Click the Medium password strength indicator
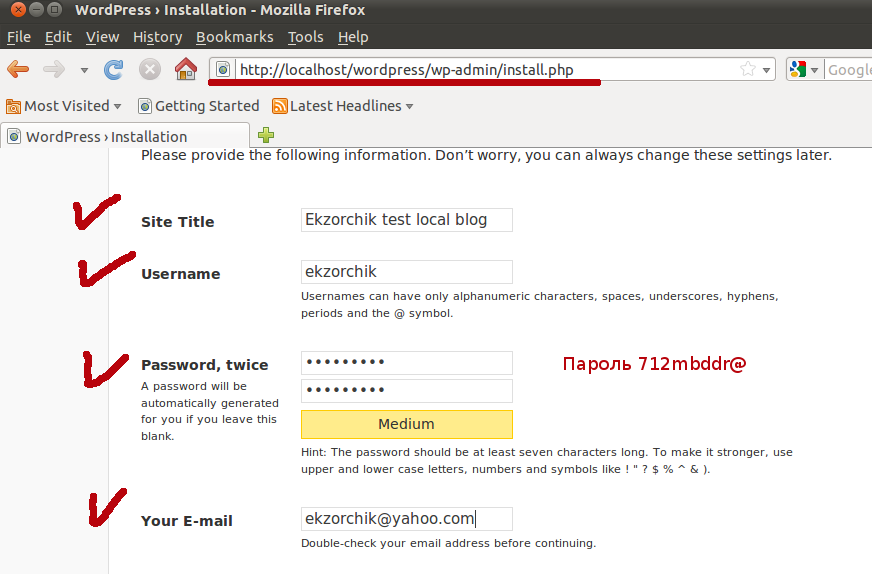 [407, 424]
